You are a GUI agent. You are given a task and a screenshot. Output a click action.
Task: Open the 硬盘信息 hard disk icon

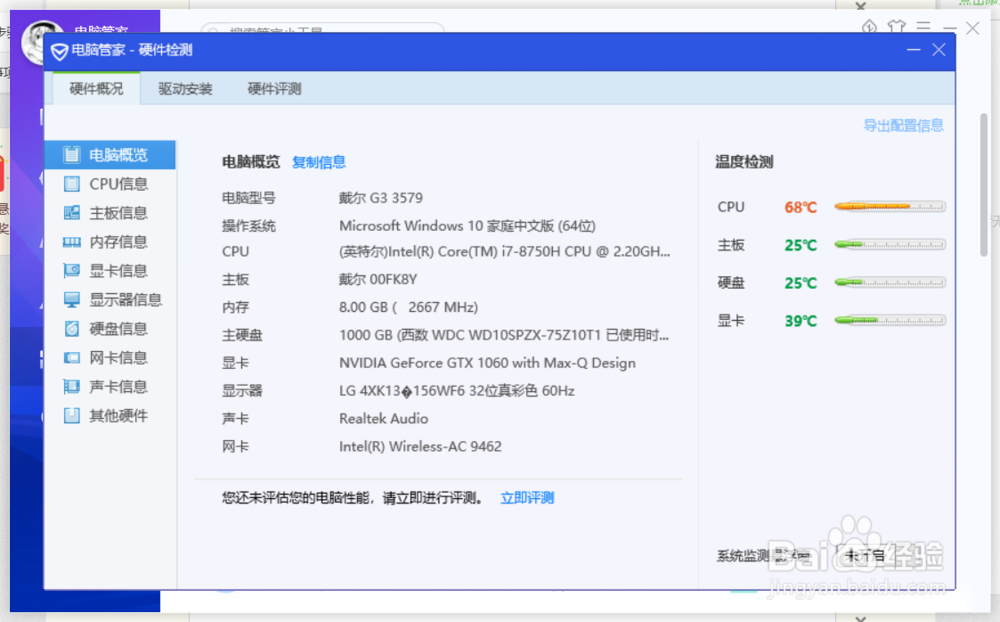(72, 329)
